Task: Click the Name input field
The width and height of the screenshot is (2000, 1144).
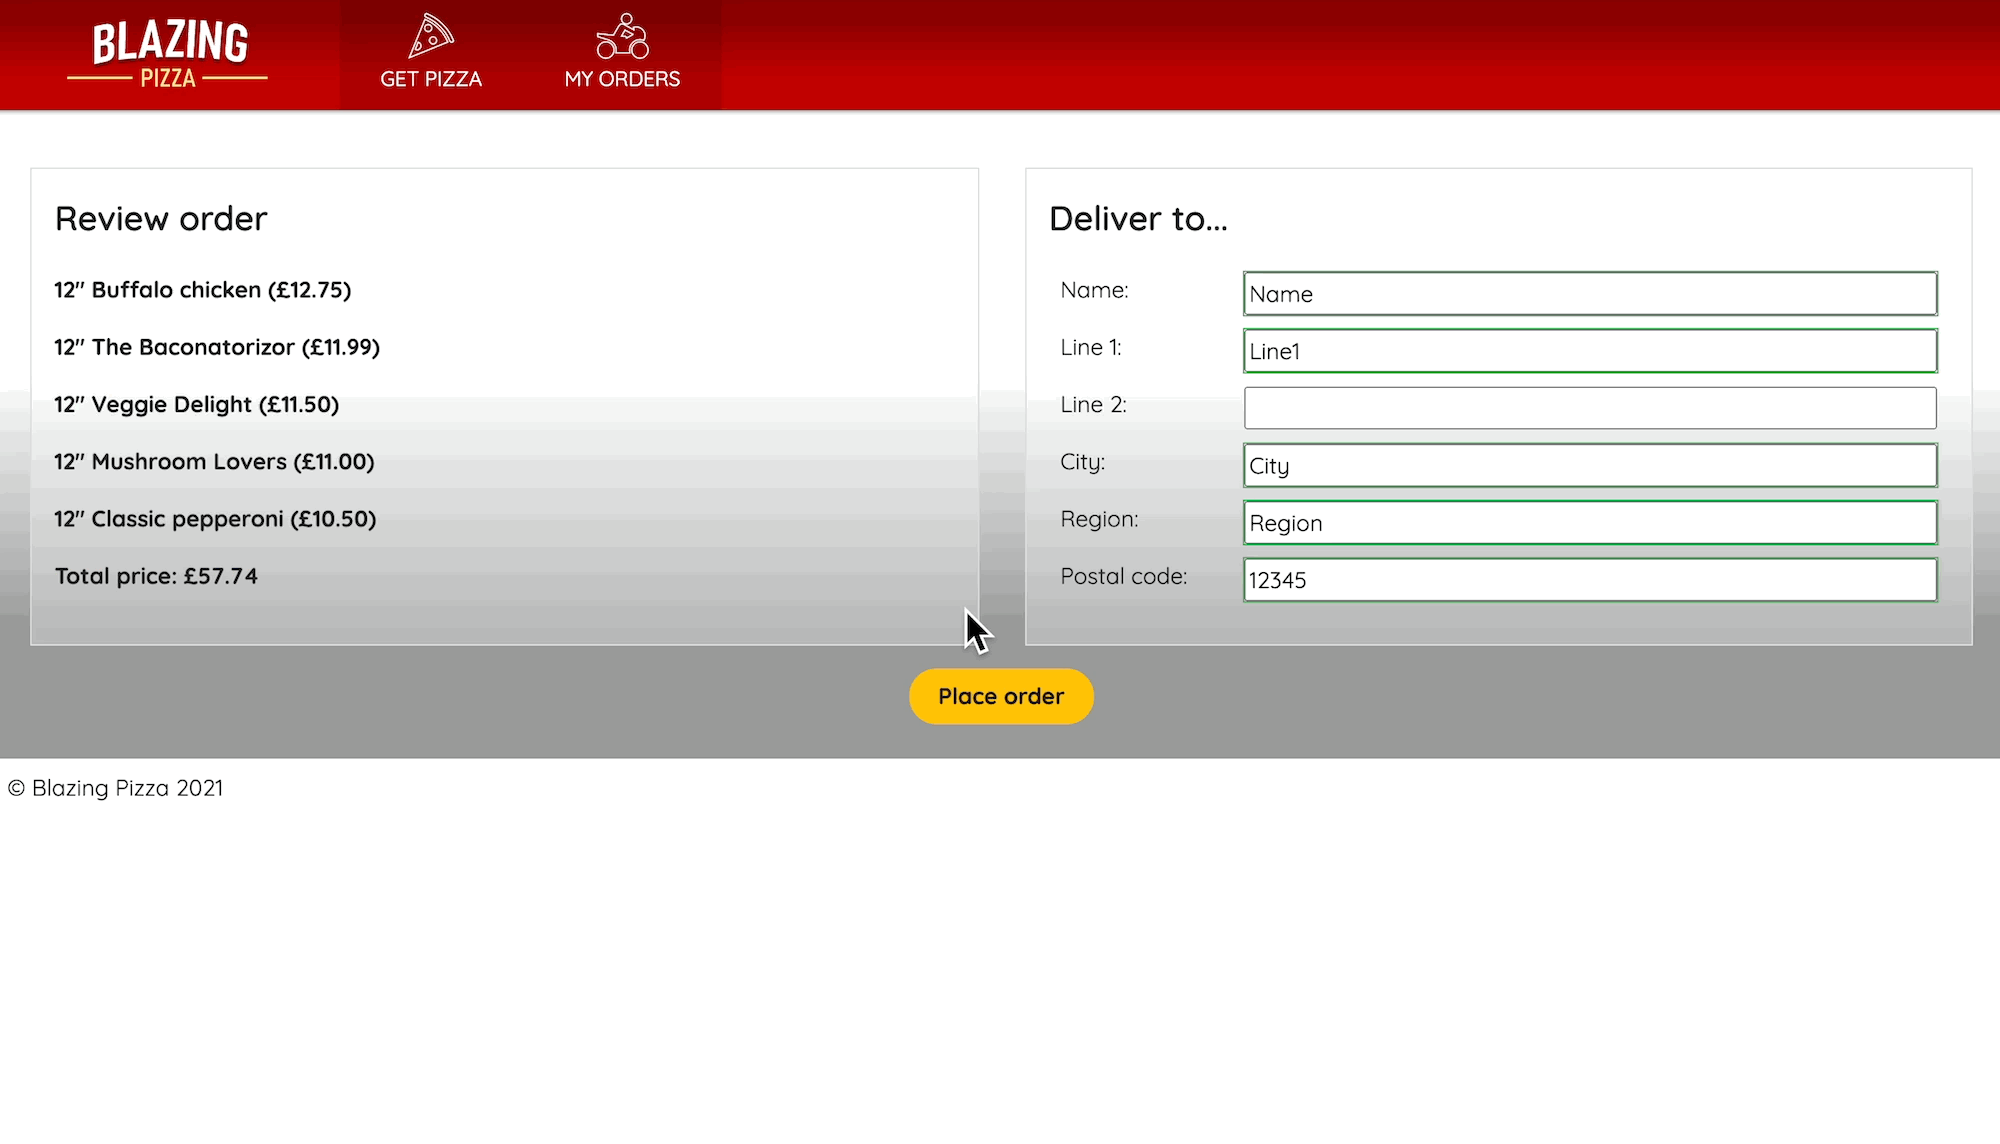Action: 1589,293
